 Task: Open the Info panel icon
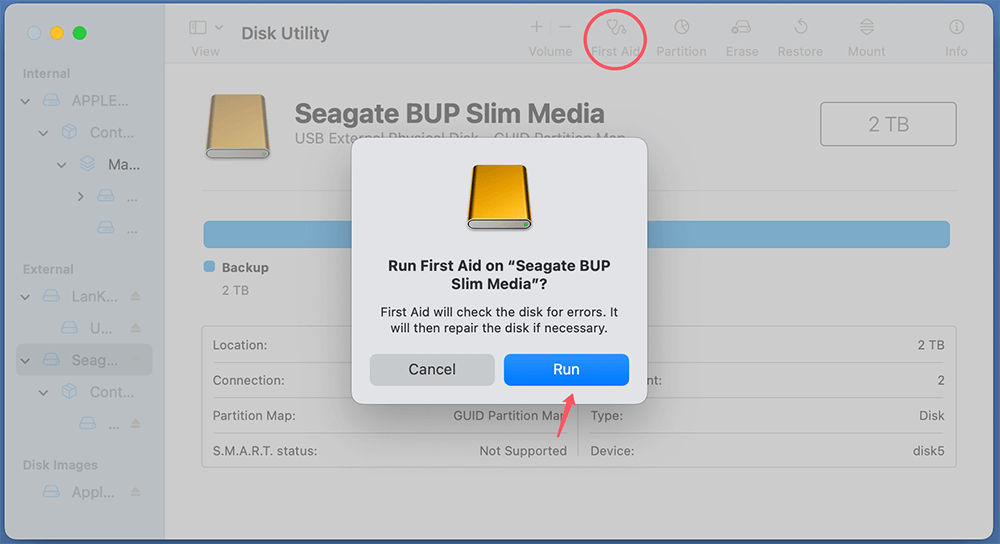956,28
